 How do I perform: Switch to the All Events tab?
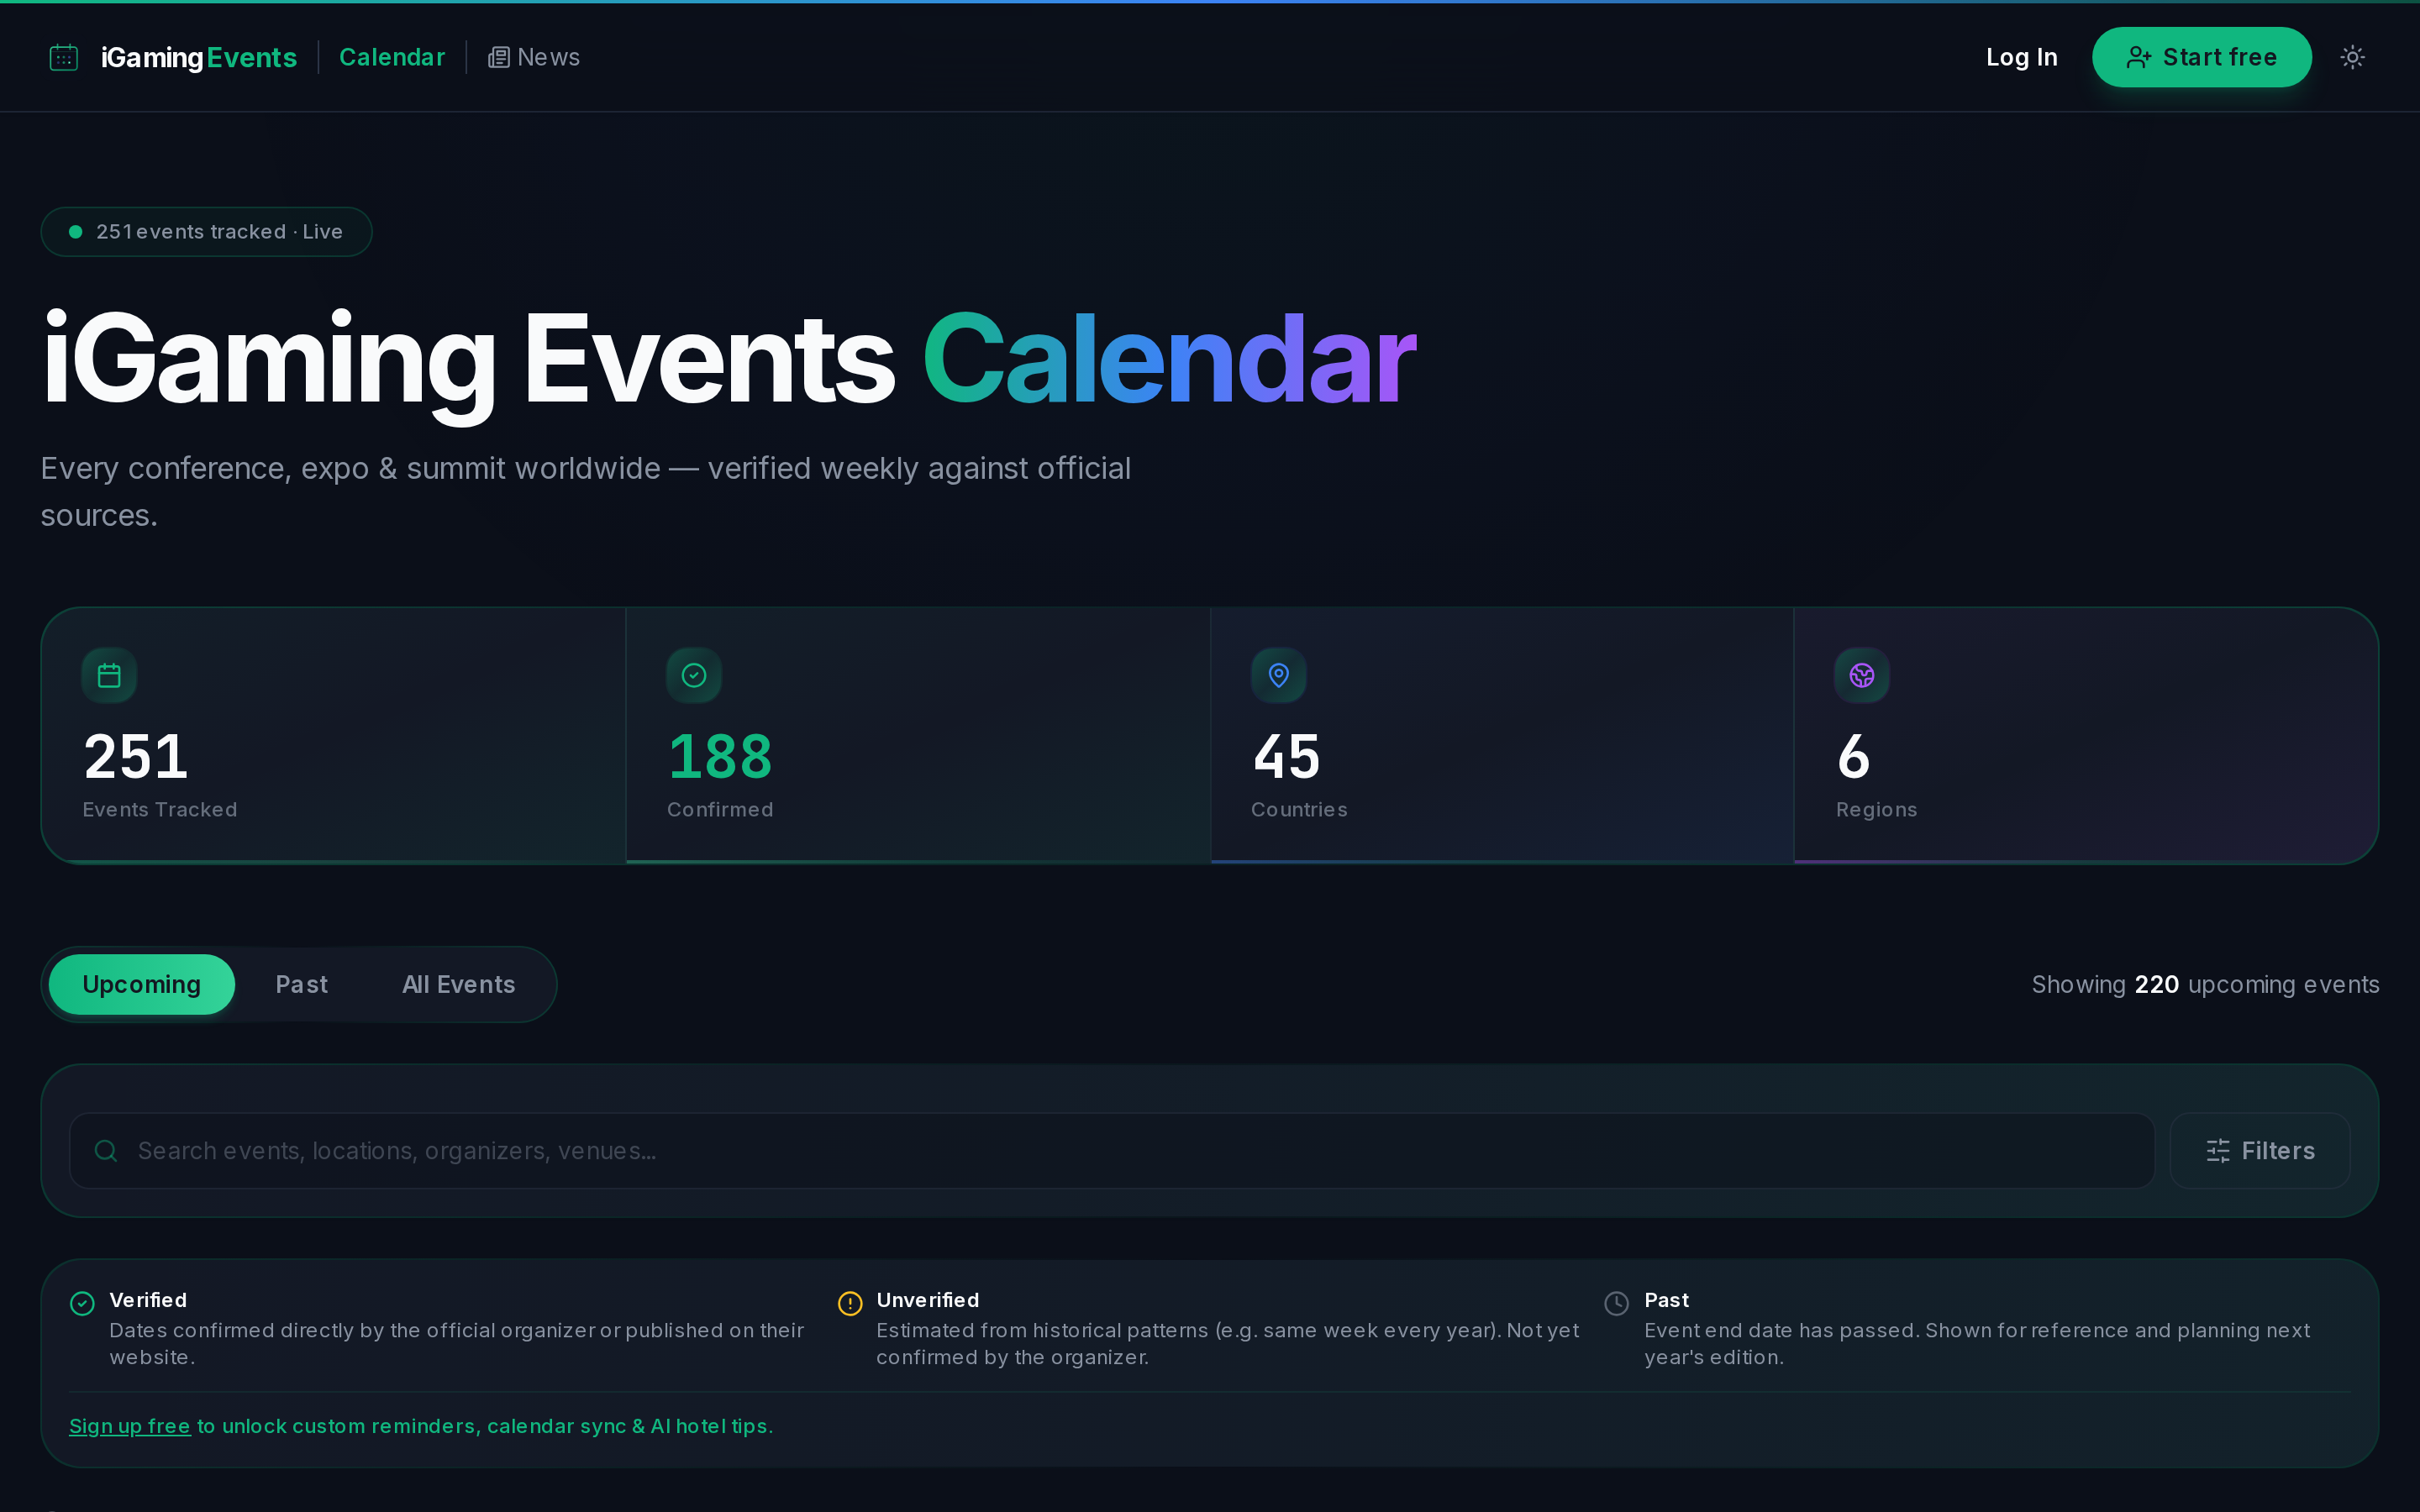coord(459,985)
